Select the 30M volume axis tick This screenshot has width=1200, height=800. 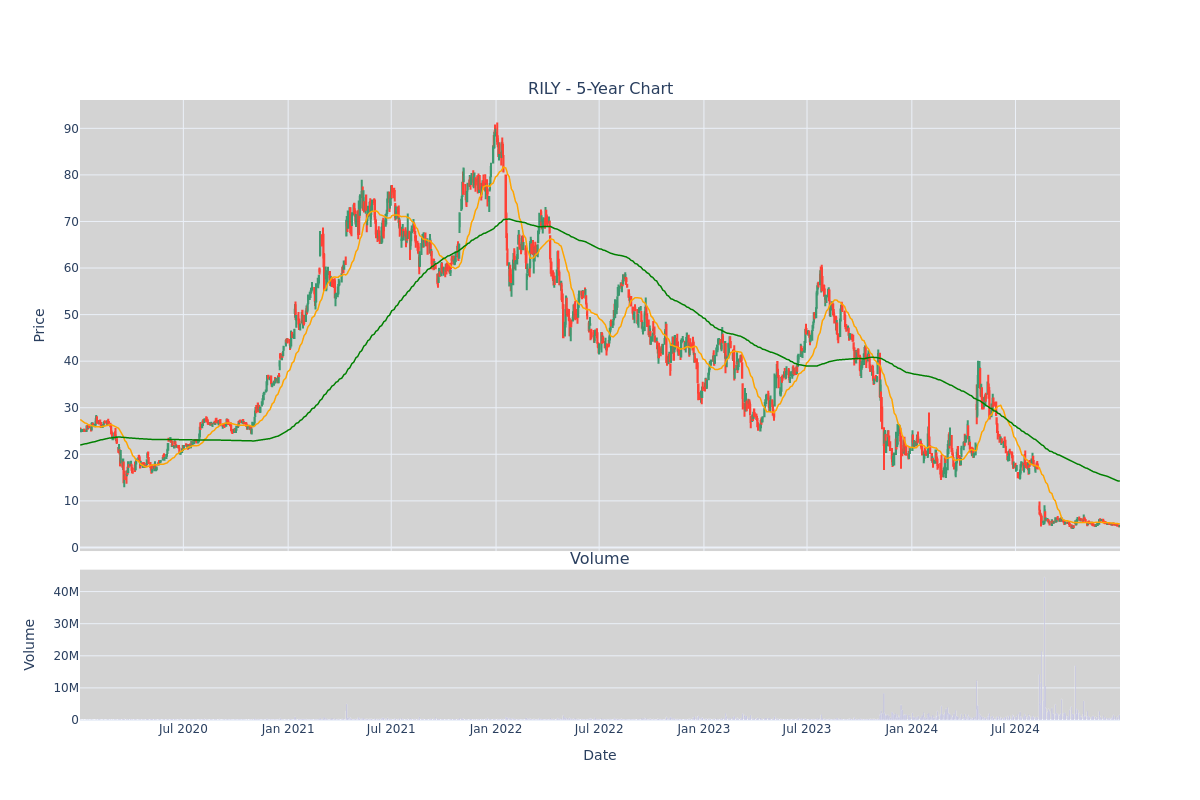pyautogui.click(x=67, y=624)
